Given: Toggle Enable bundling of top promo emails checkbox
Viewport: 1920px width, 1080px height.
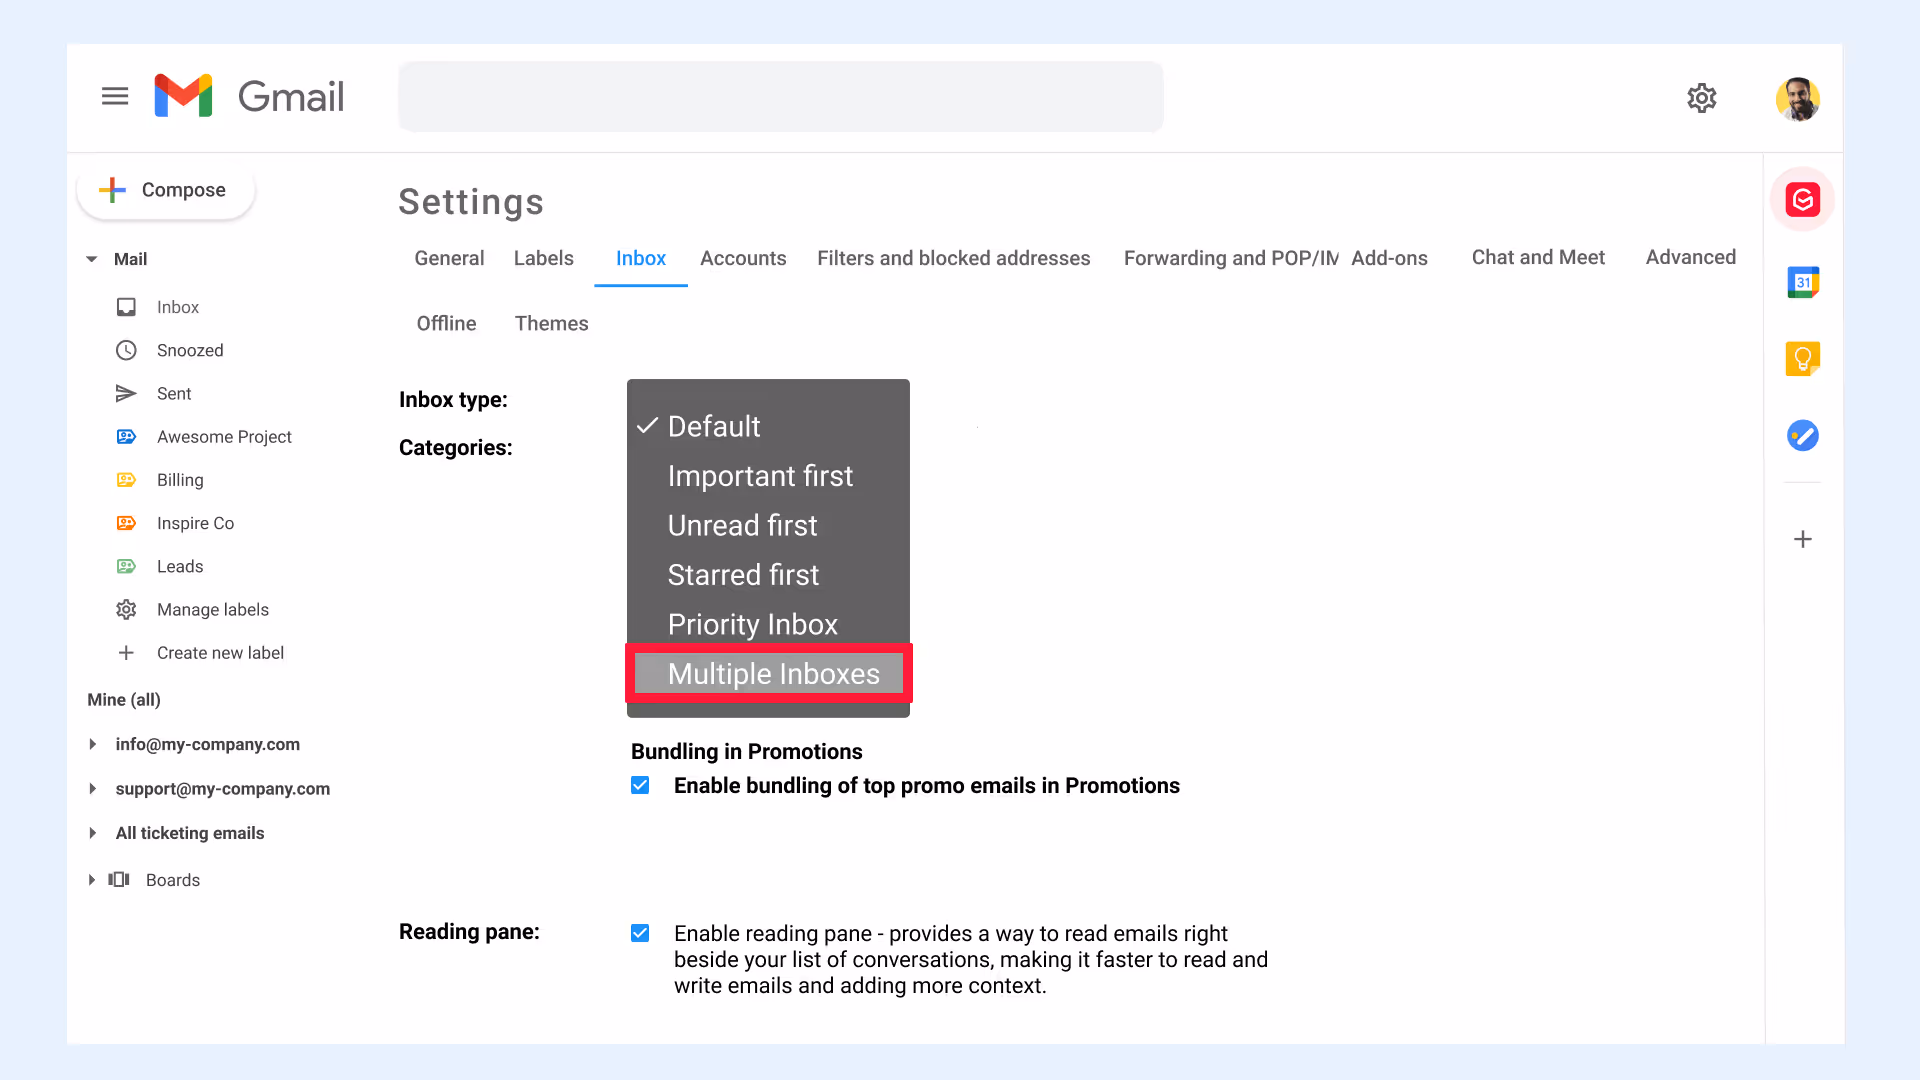Looking at the screenshot, I should 640,785.
